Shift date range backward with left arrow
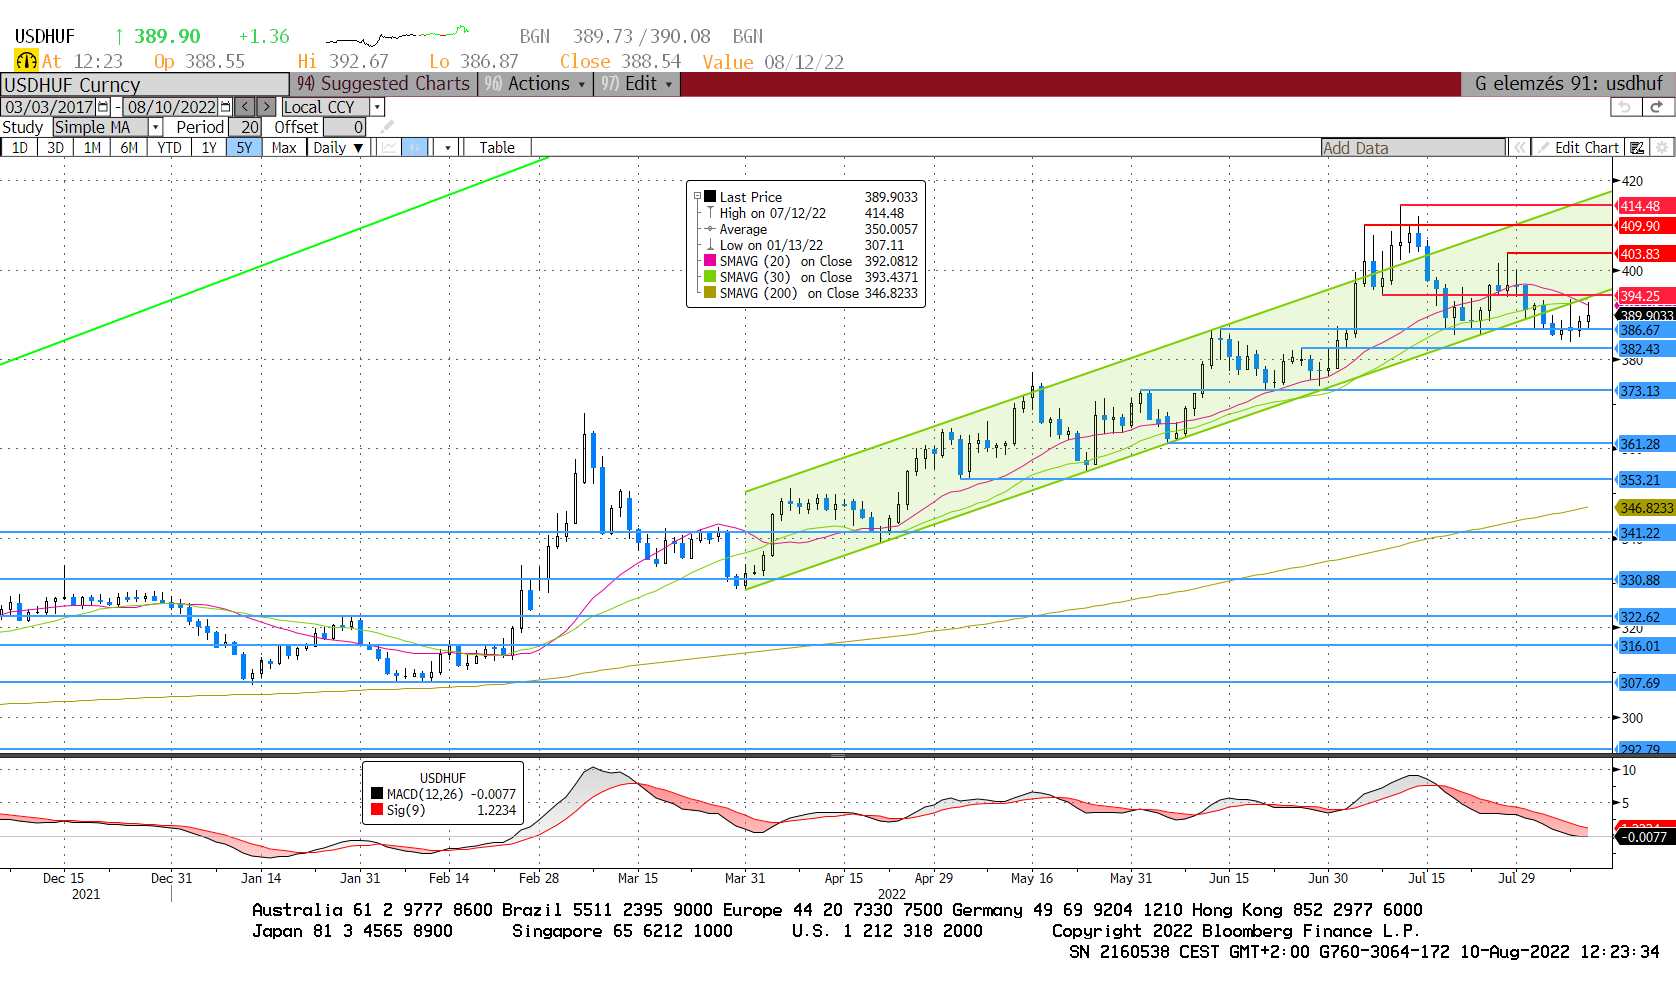Image resolution: width=1676 pixels, height=995 pixels. click(245, 107)
